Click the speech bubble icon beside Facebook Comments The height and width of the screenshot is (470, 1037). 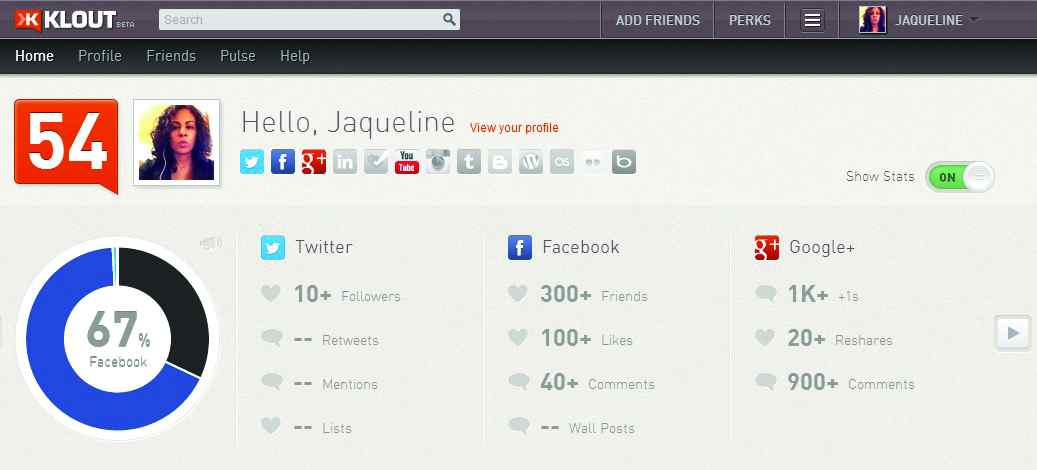point(518,381)
